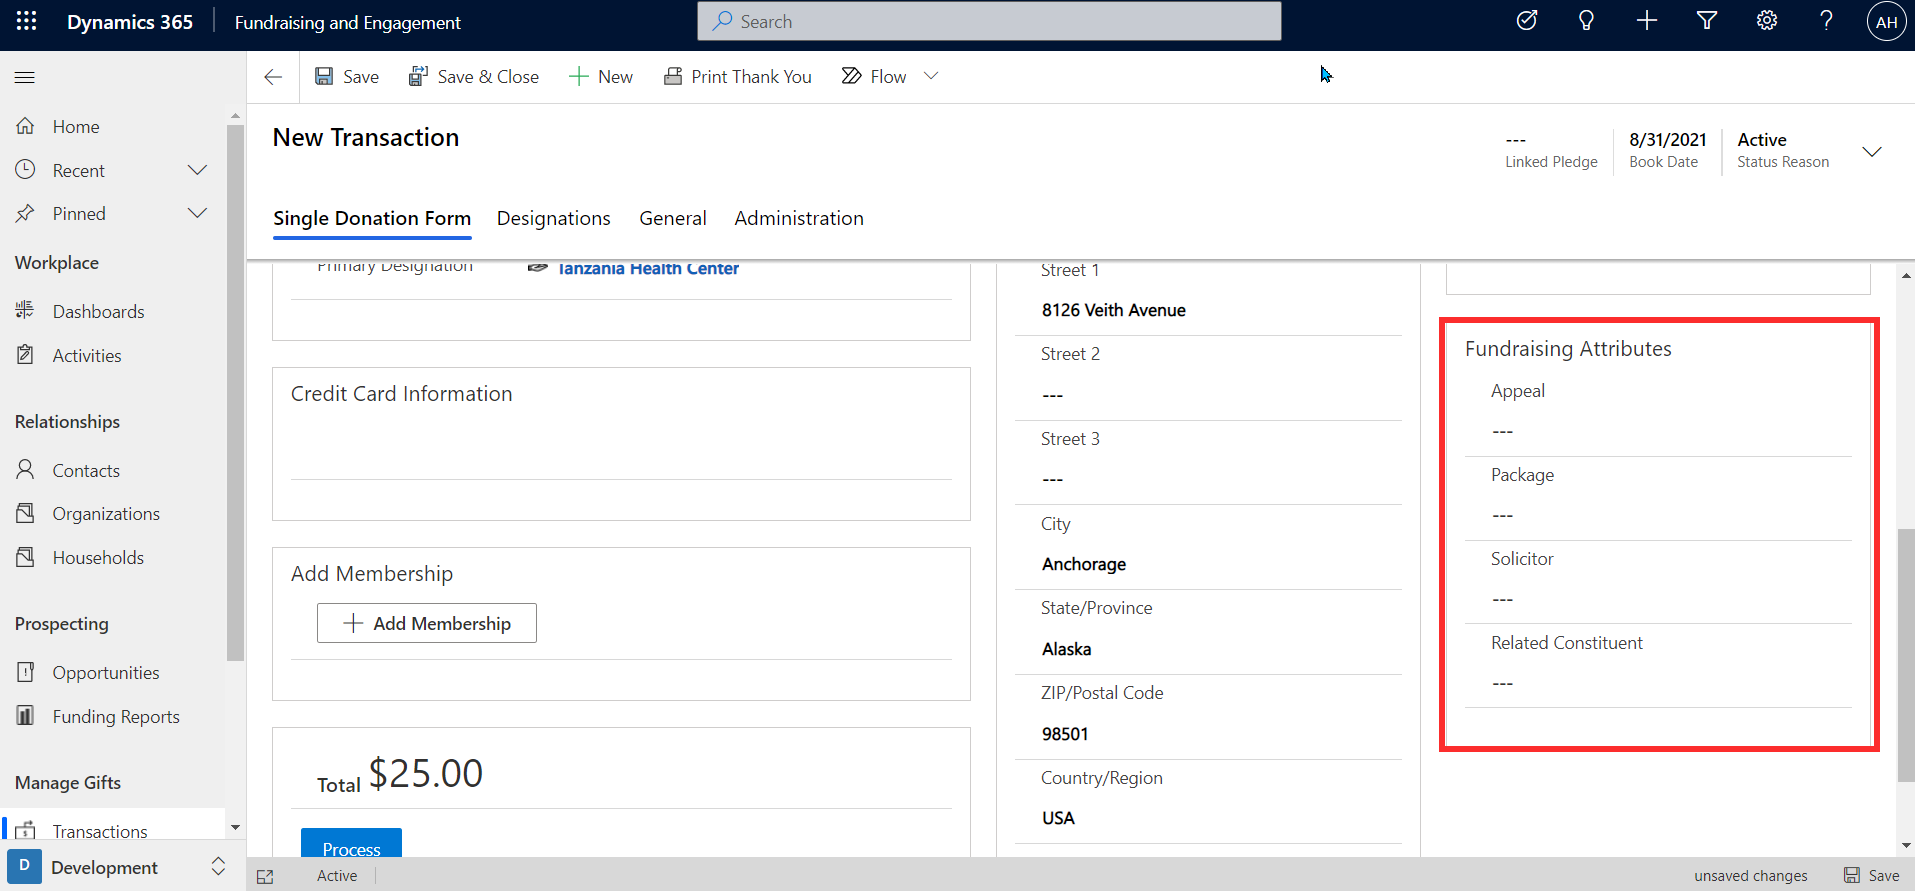Click the ZIP/Postal Code value 98501
The image size is (1915, 891).
tap(1065, 734)
